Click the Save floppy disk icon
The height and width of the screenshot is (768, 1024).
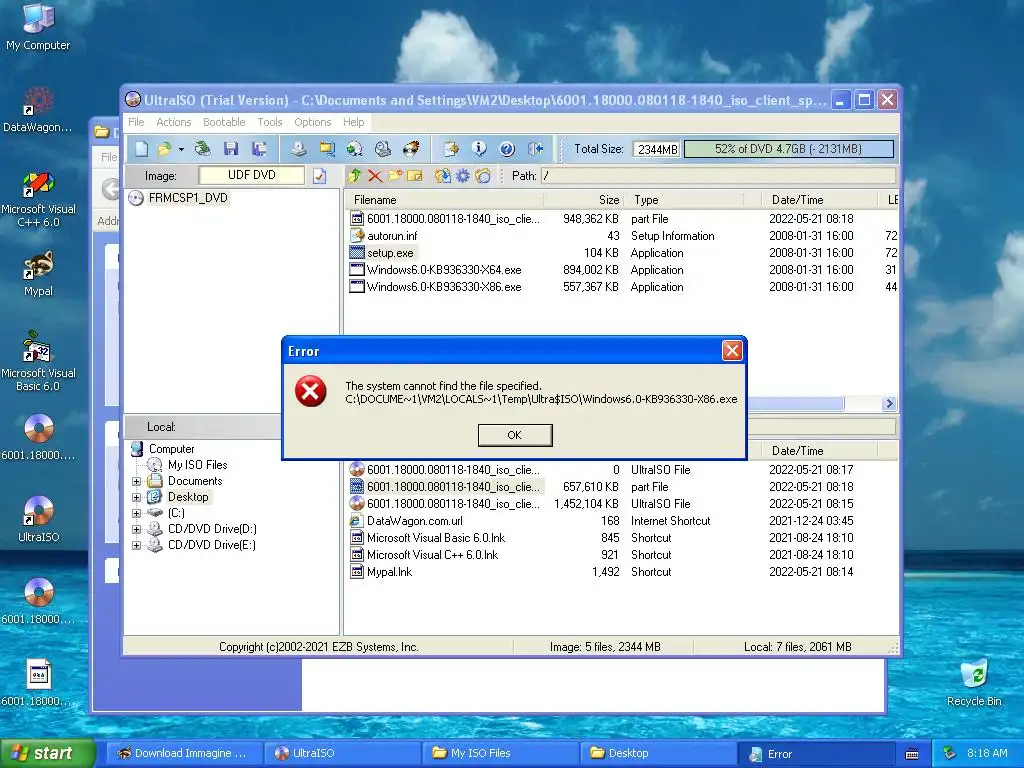point(231,149)
